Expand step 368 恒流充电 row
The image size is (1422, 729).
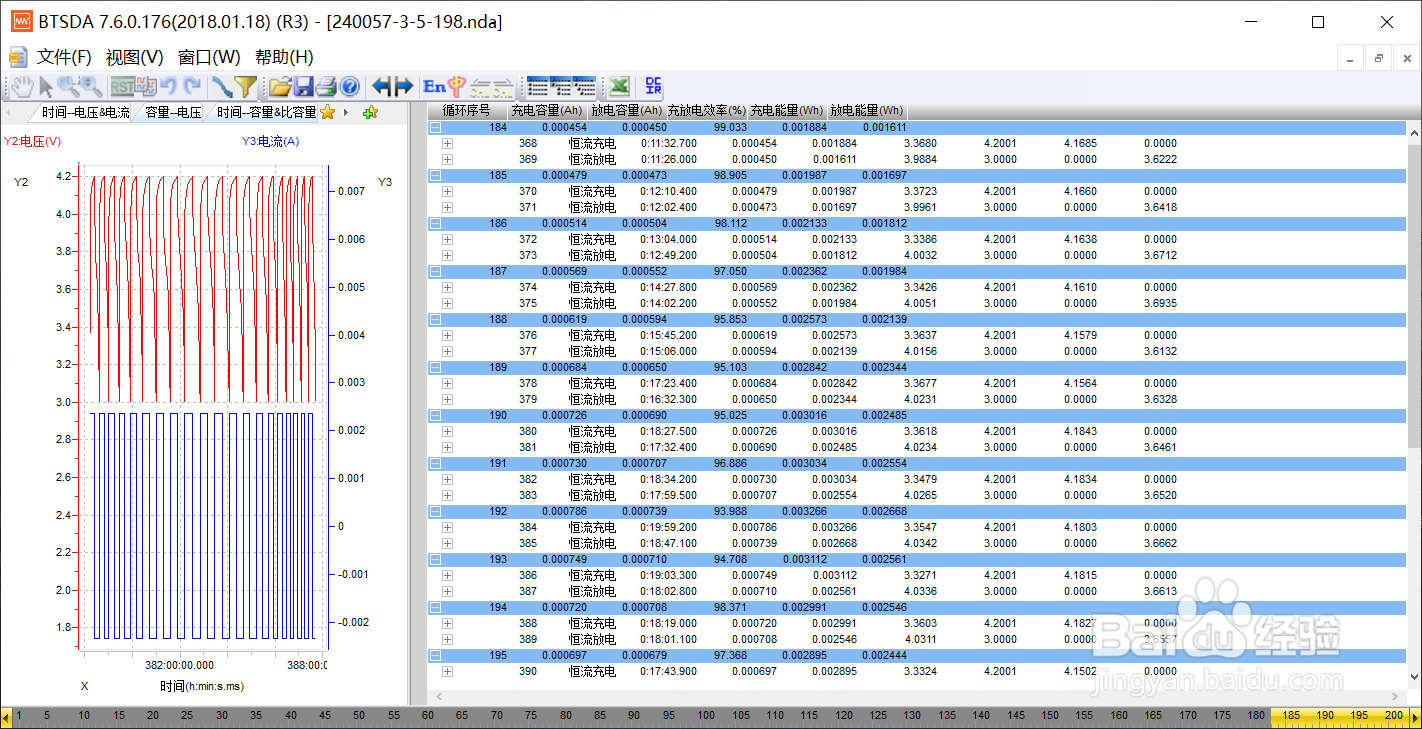coord(447,143)
